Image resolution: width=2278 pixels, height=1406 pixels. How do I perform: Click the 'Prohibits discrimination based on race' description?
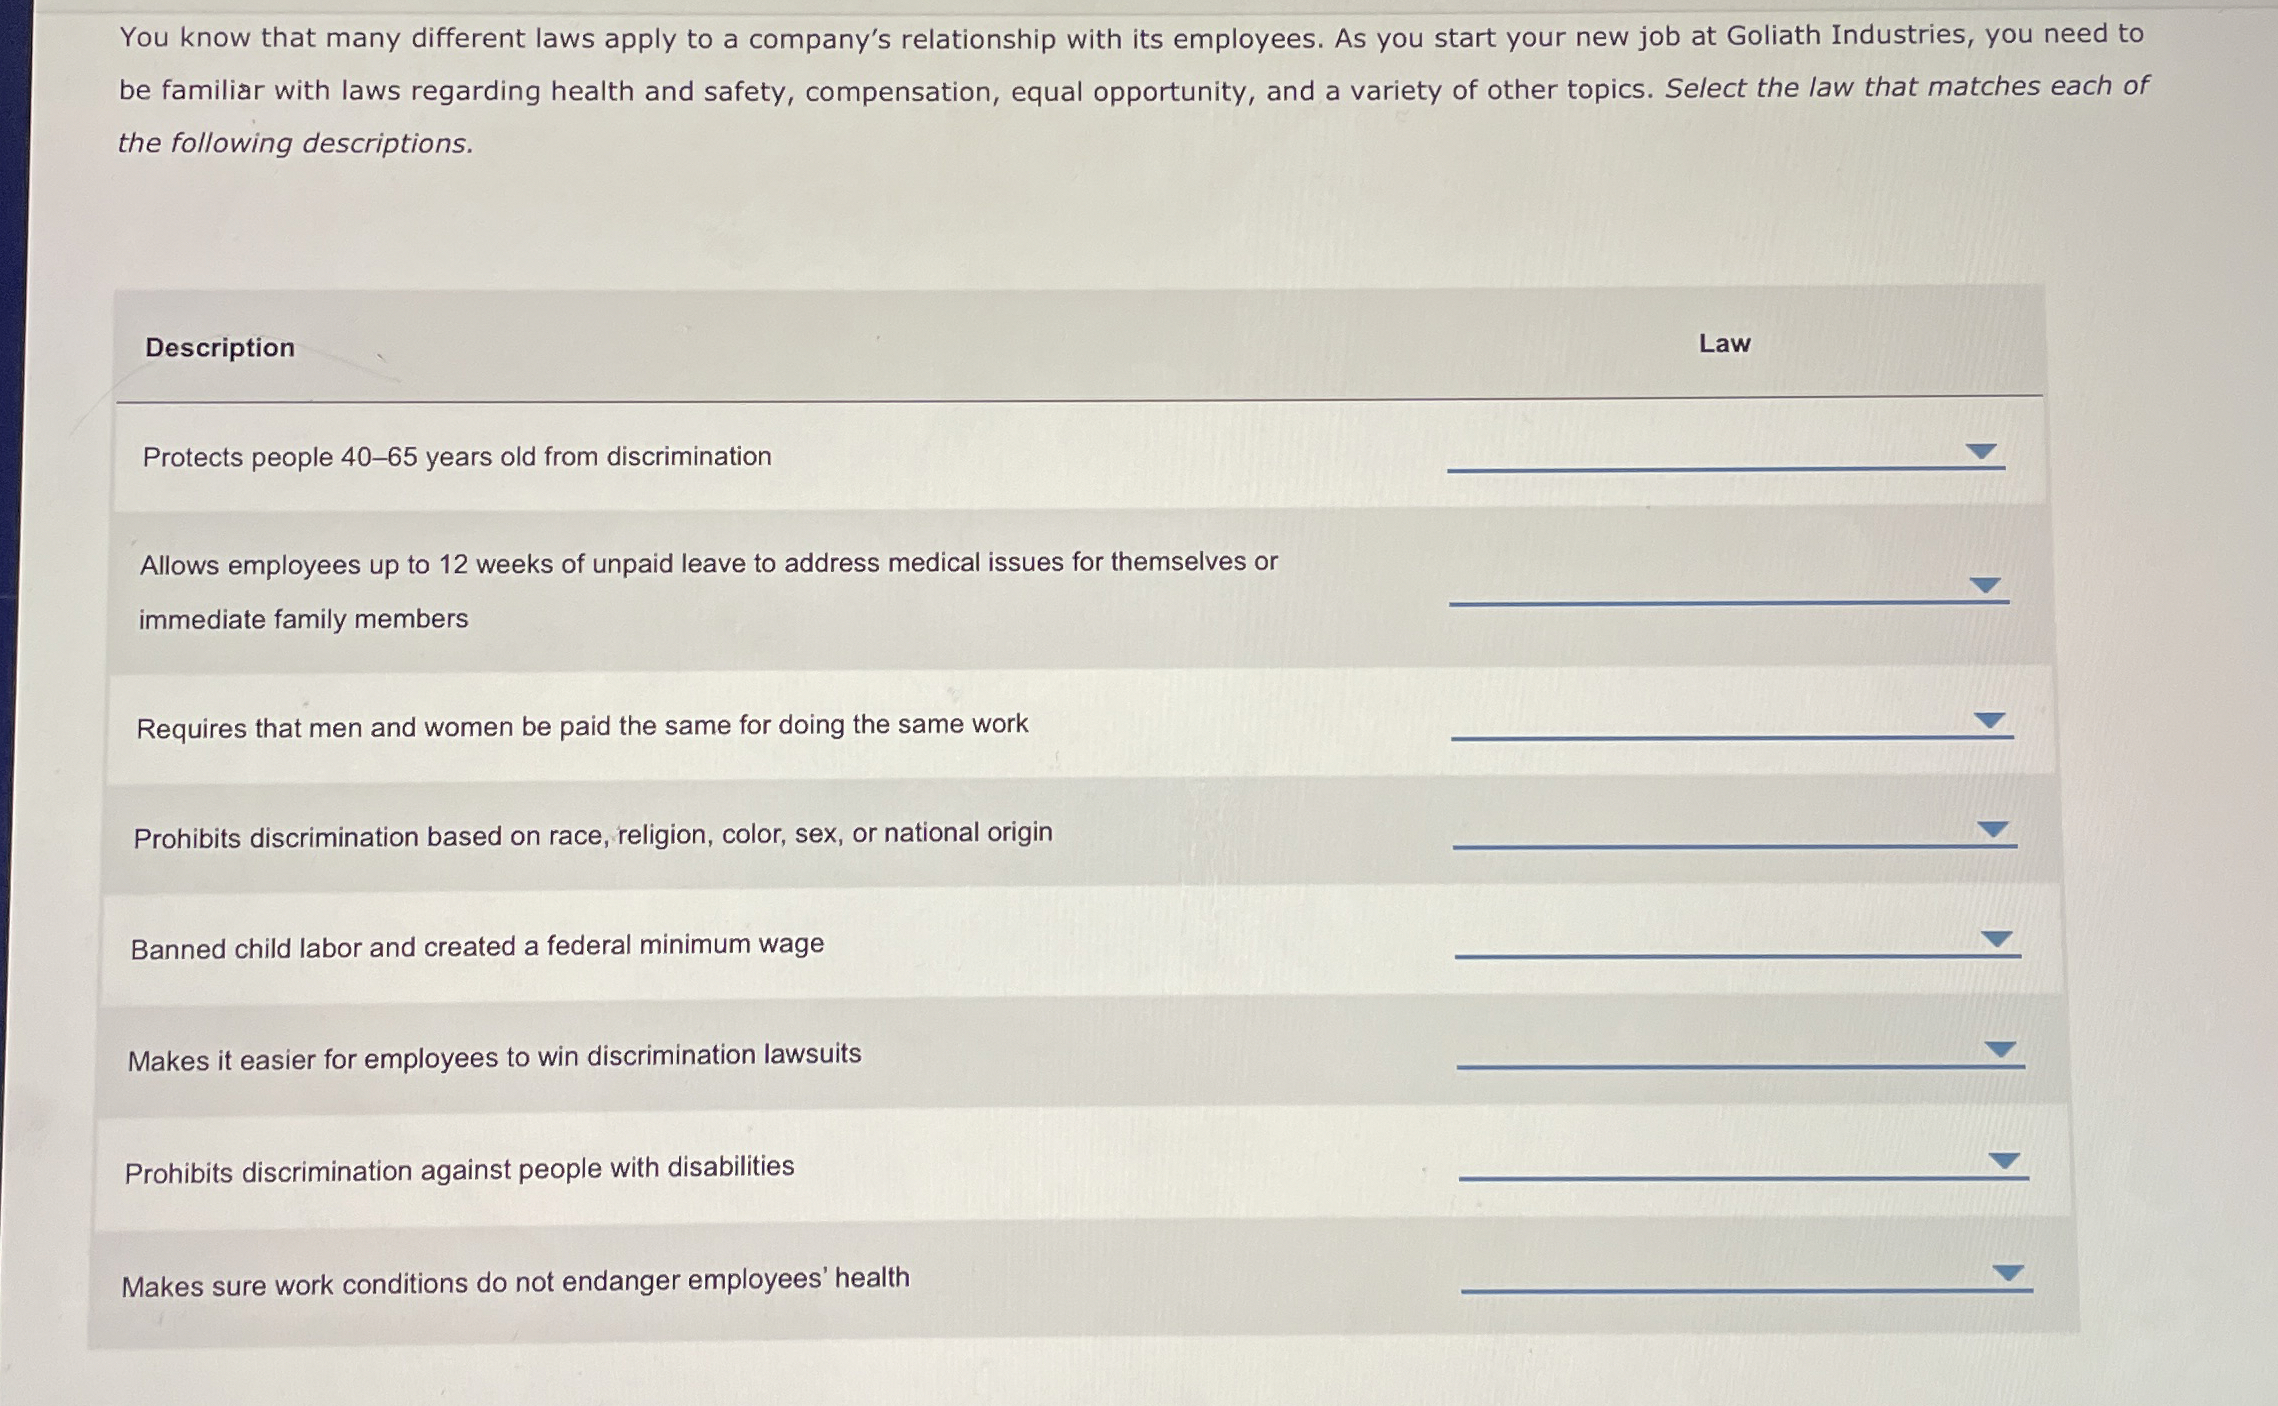click(x=592, y=835)
